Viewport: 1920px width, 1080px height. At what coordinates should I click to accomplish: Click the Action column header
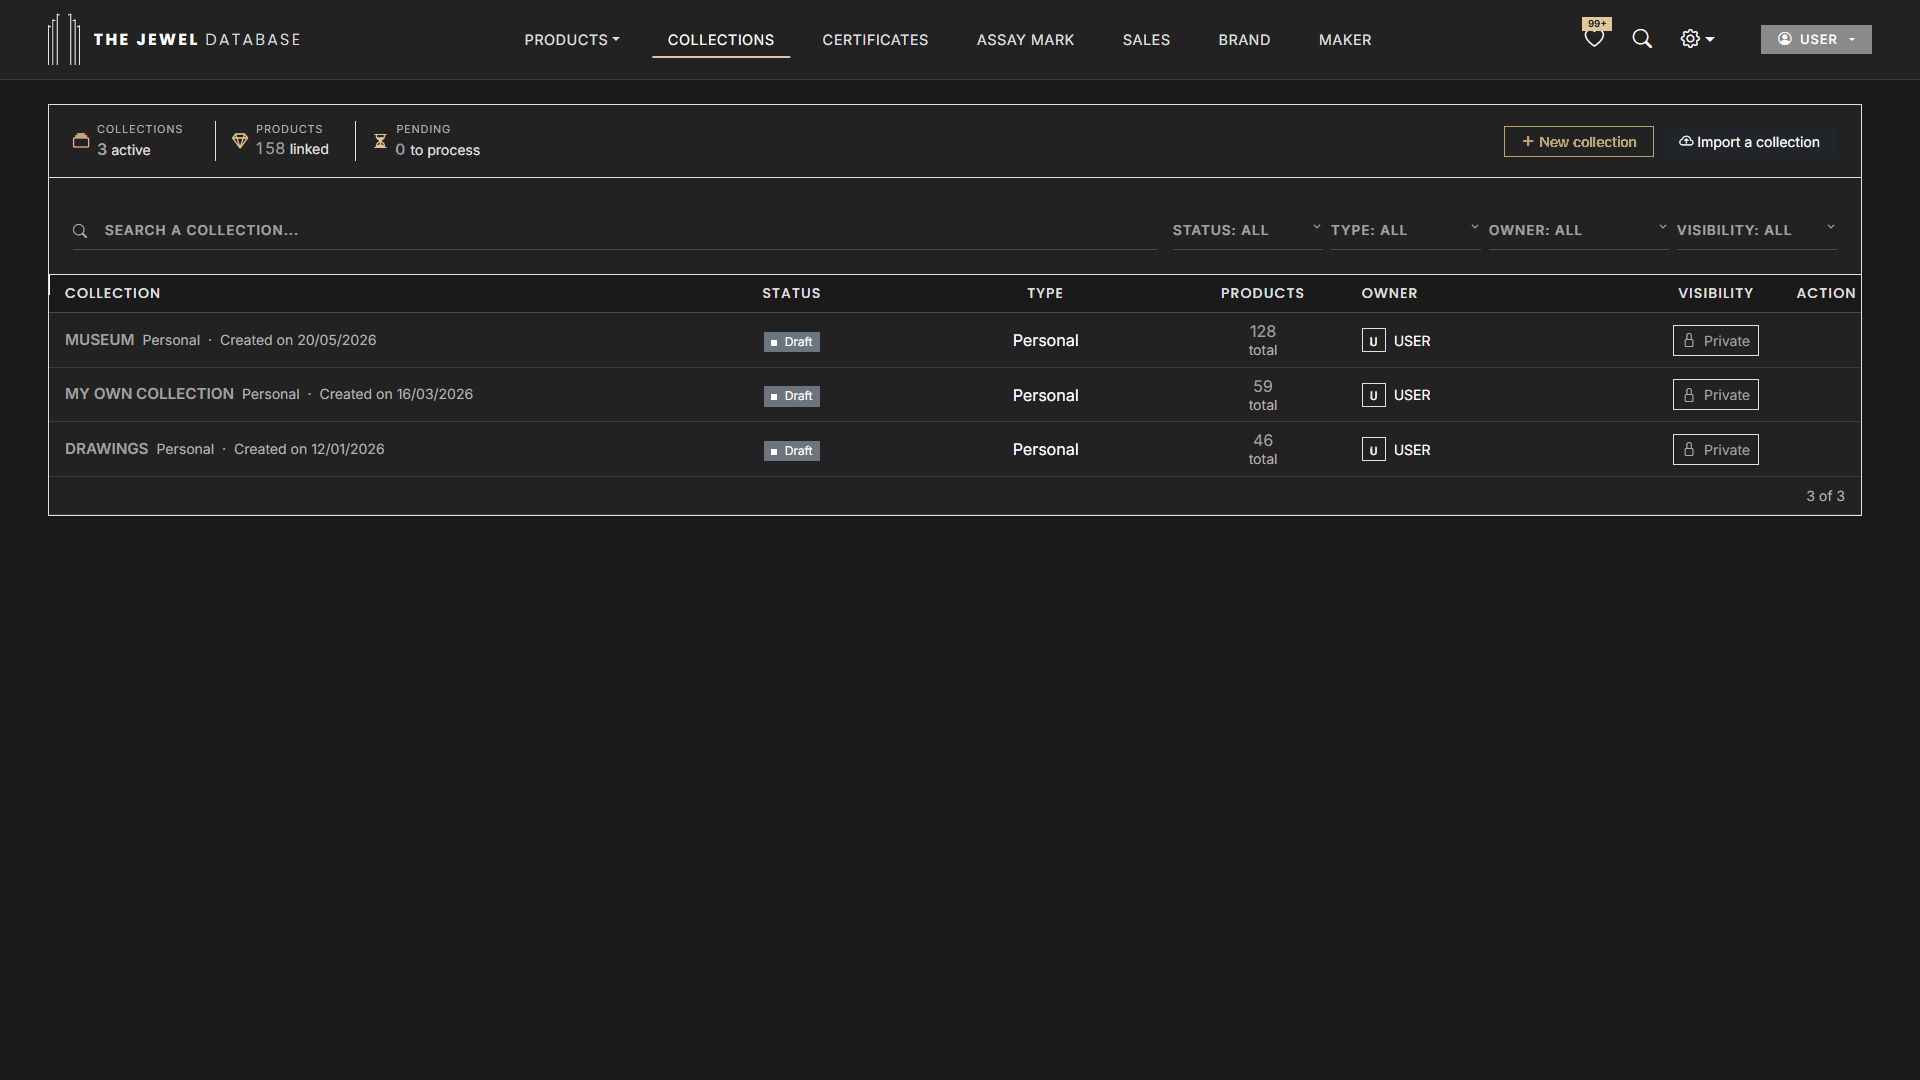pos(1825,293)
